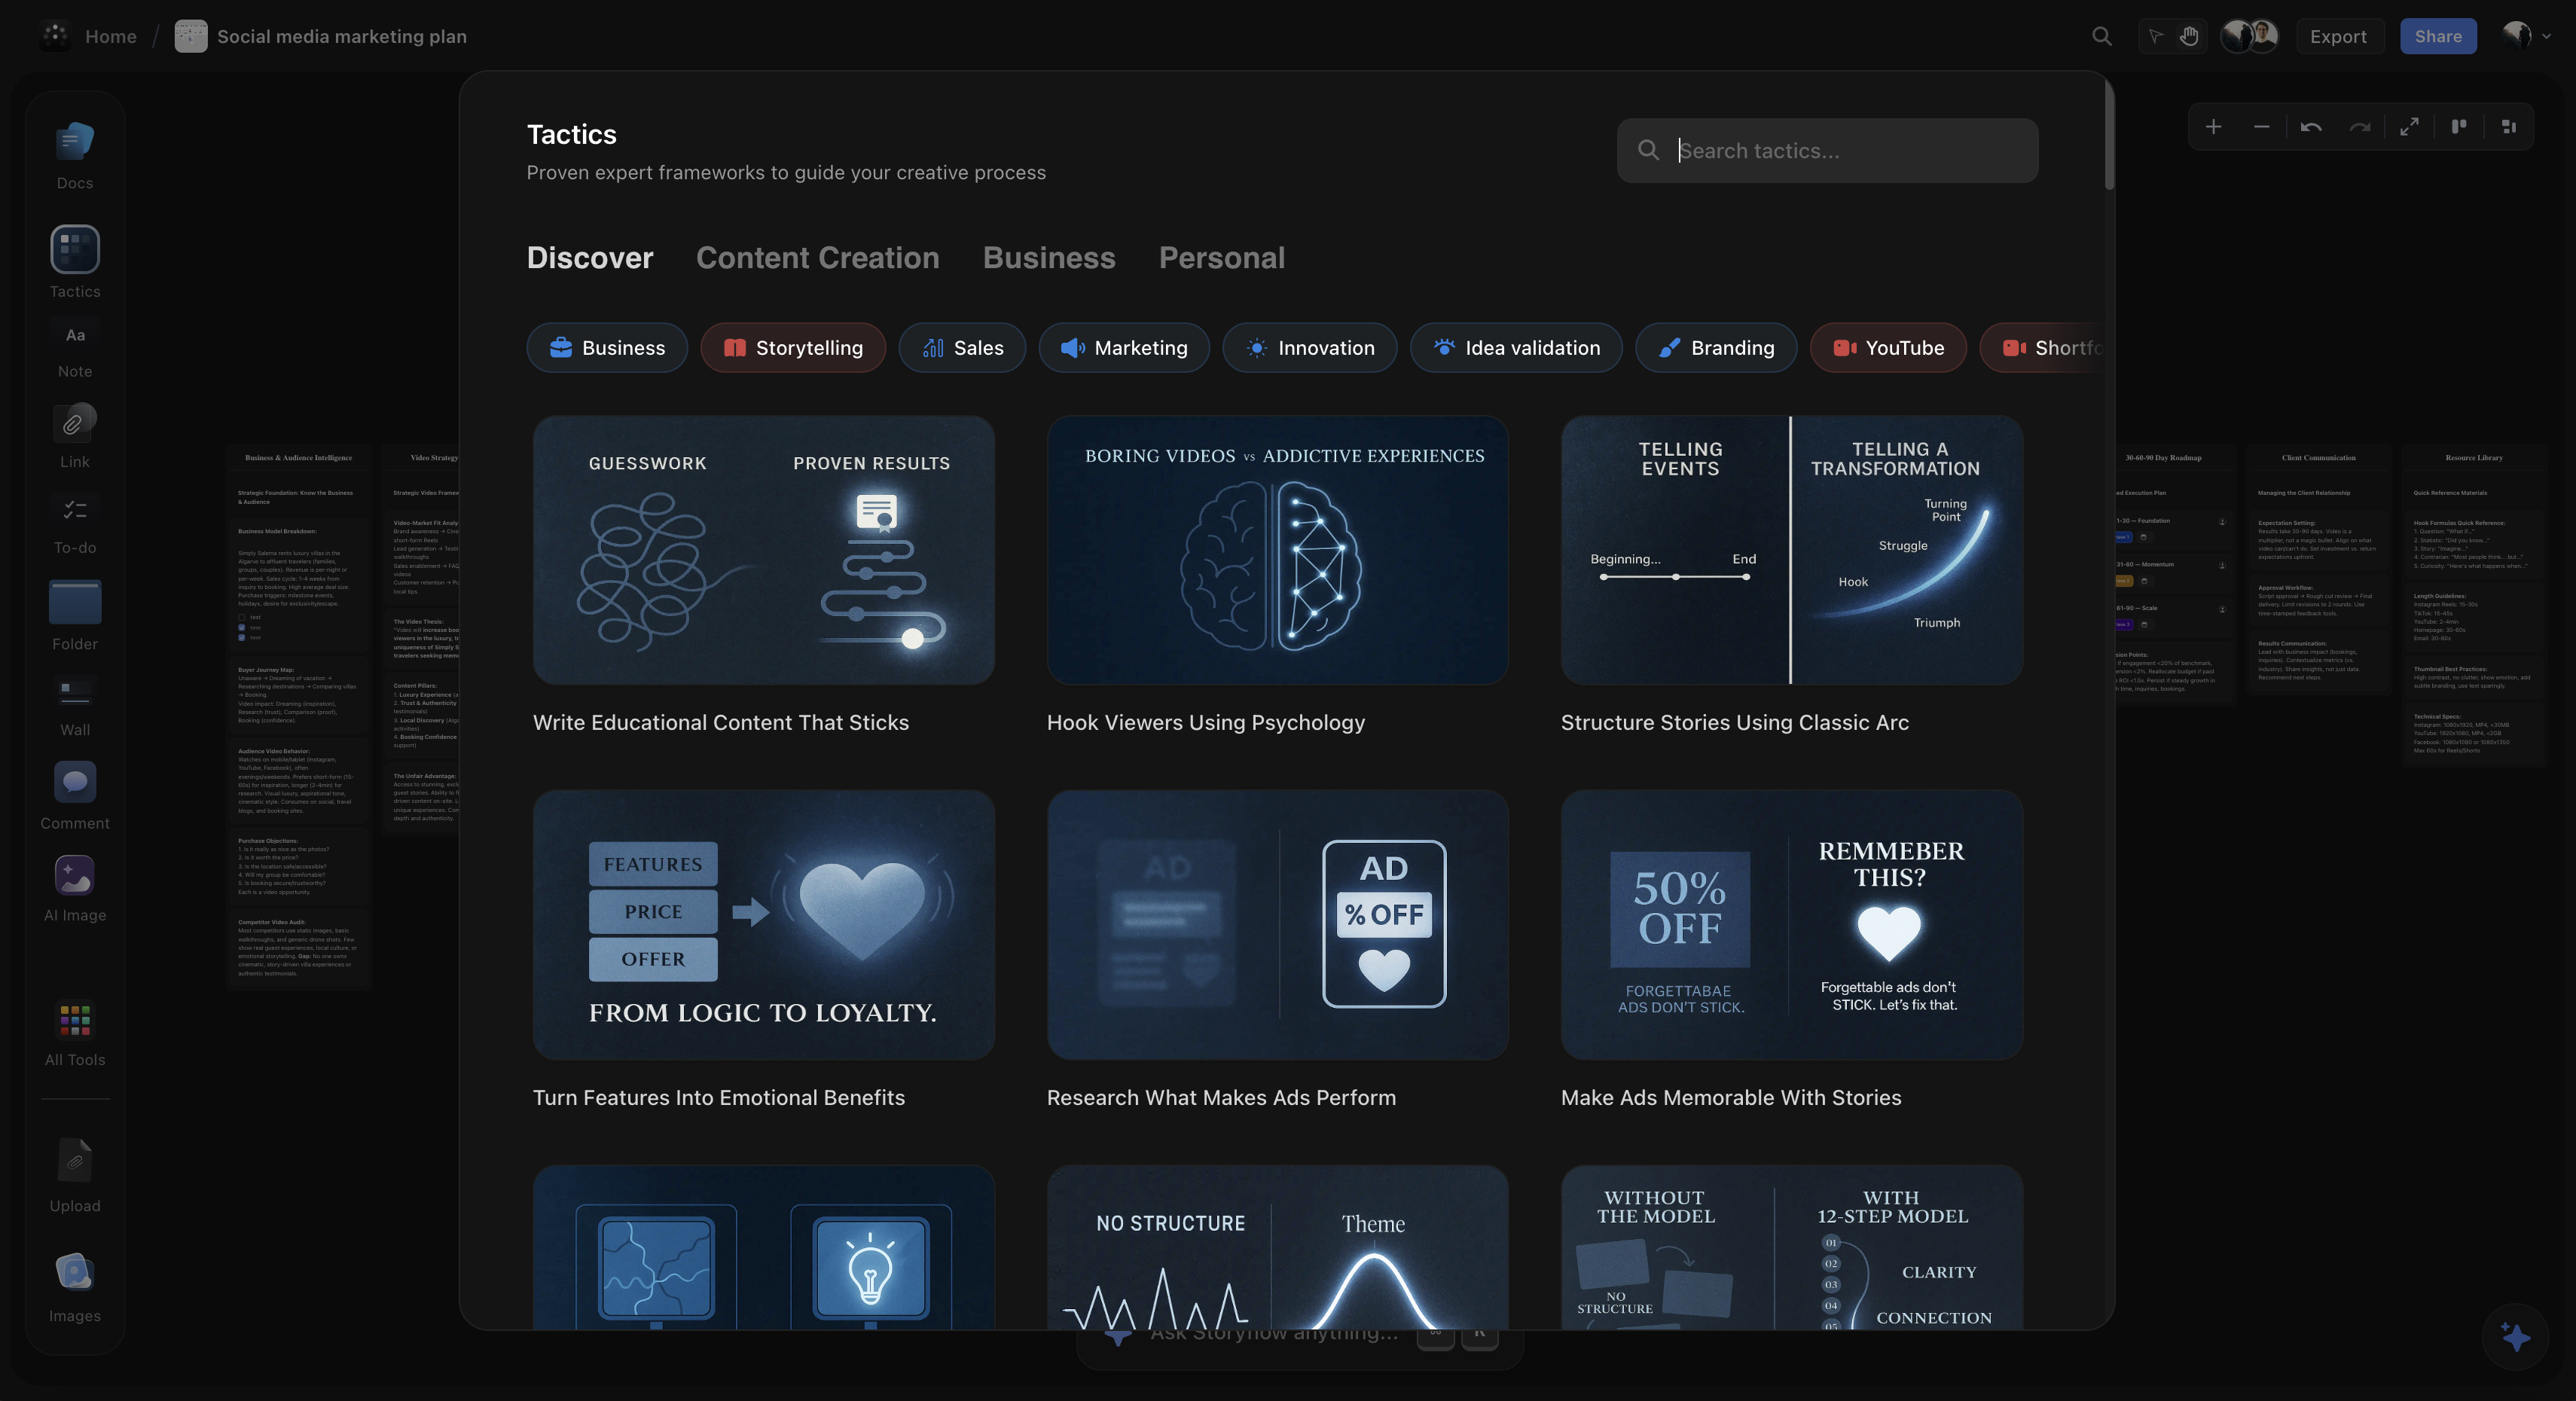Expand canvas to fullscreen view
The width and height of the screenshot is (2576, 1401).
pyautogui.click(x=2409, y=127)
